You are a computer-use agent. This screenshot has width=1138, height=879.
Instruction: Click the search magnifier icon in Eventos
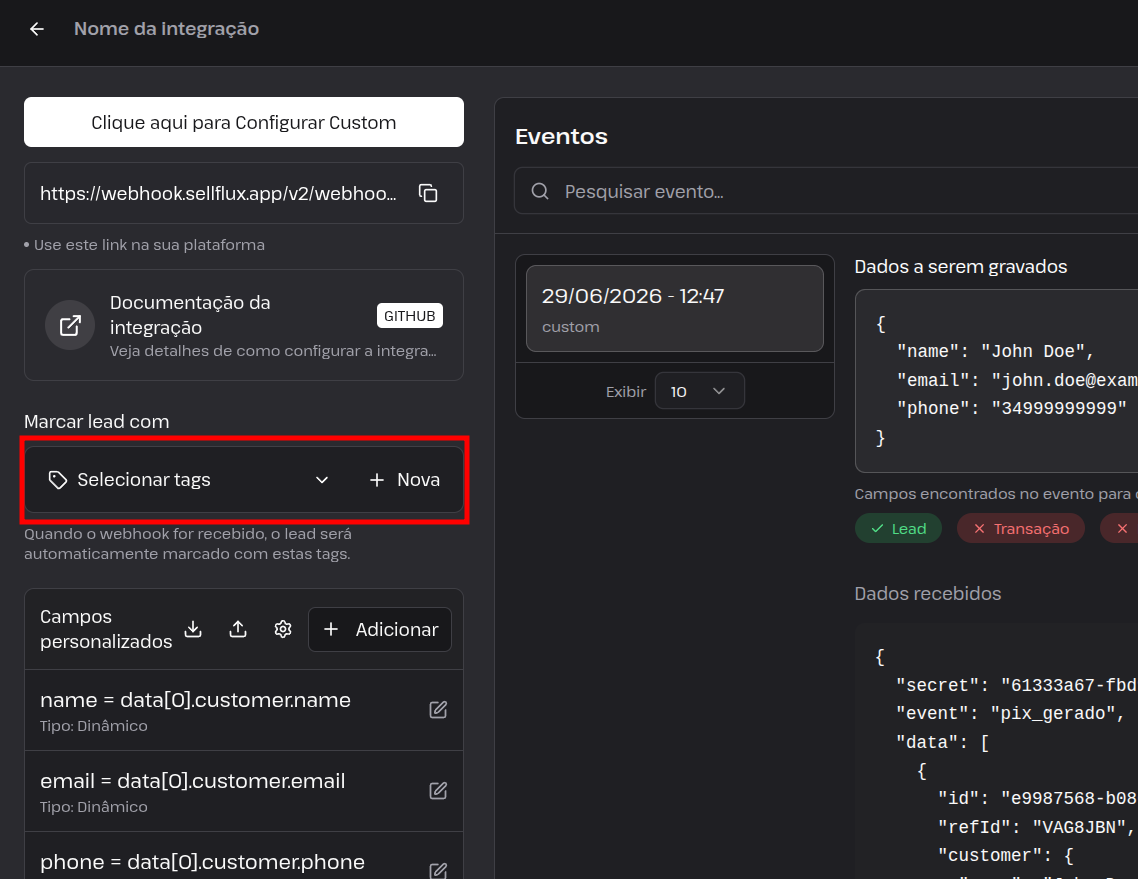540,191
